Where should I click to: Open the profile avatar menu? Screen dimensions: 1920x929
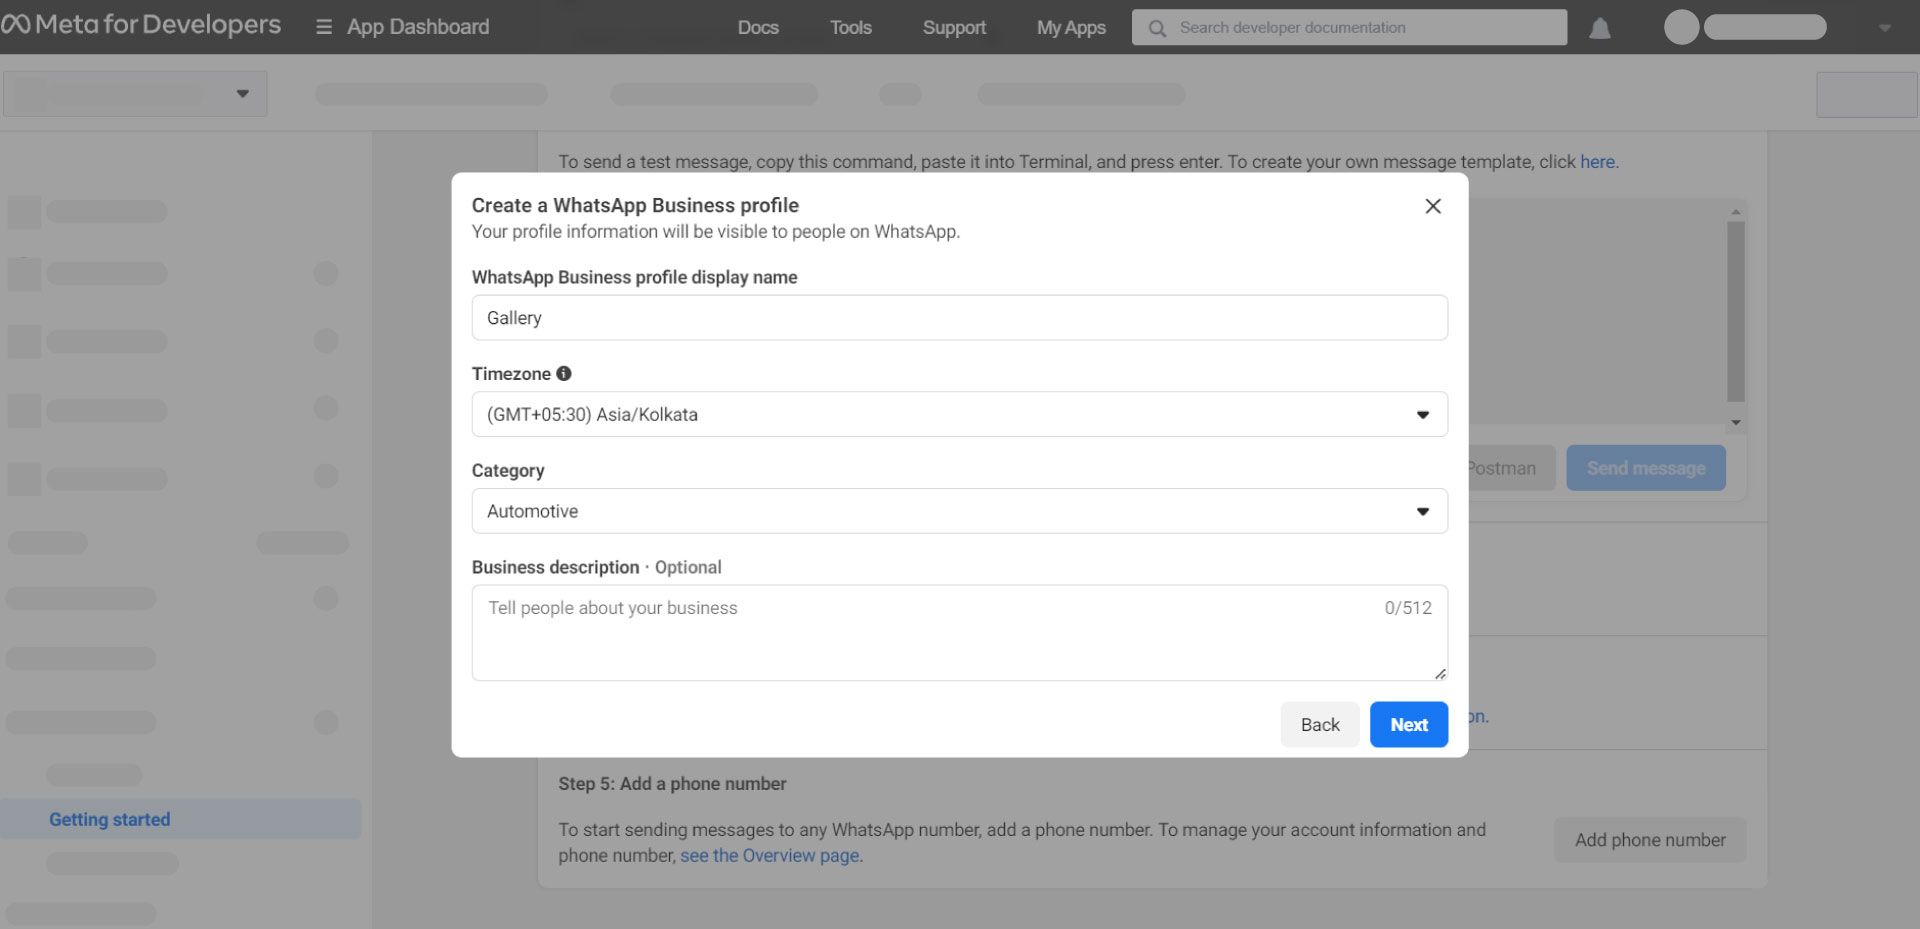(x=1680, y=27)
